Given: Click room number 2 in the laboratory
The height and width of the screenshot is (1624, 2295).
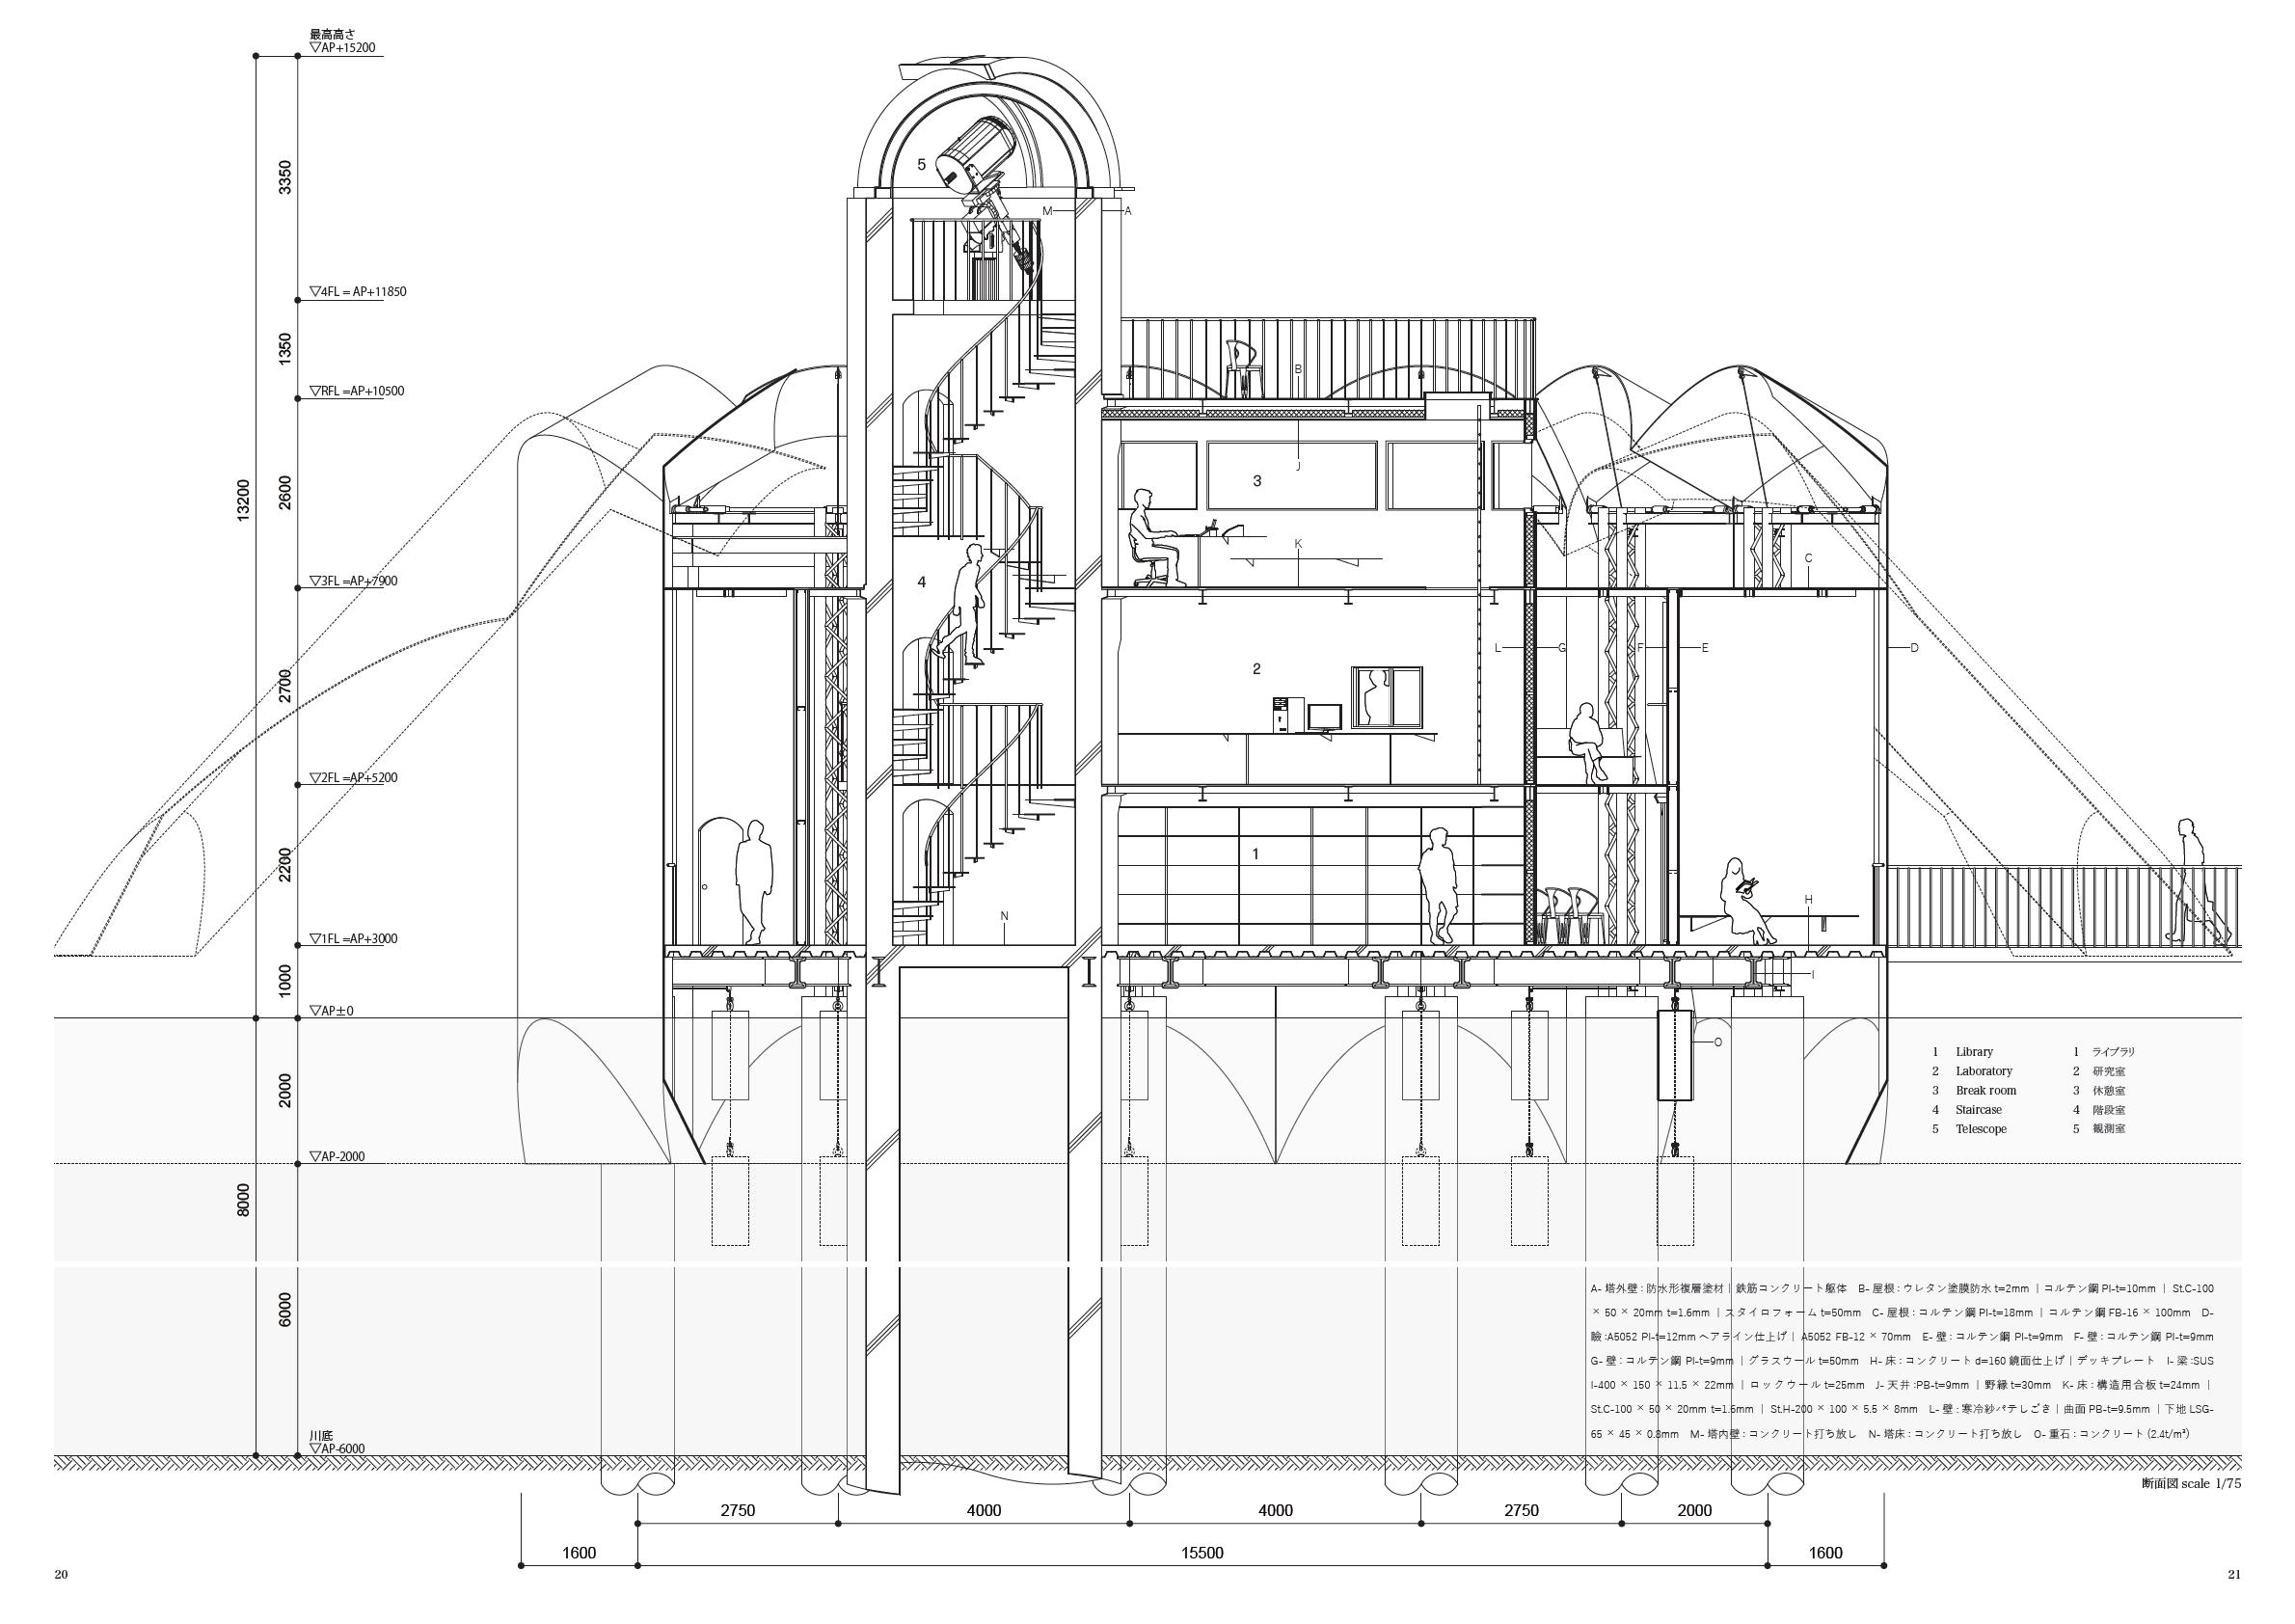Looking at the screenshot, I should click(1257, 669).
